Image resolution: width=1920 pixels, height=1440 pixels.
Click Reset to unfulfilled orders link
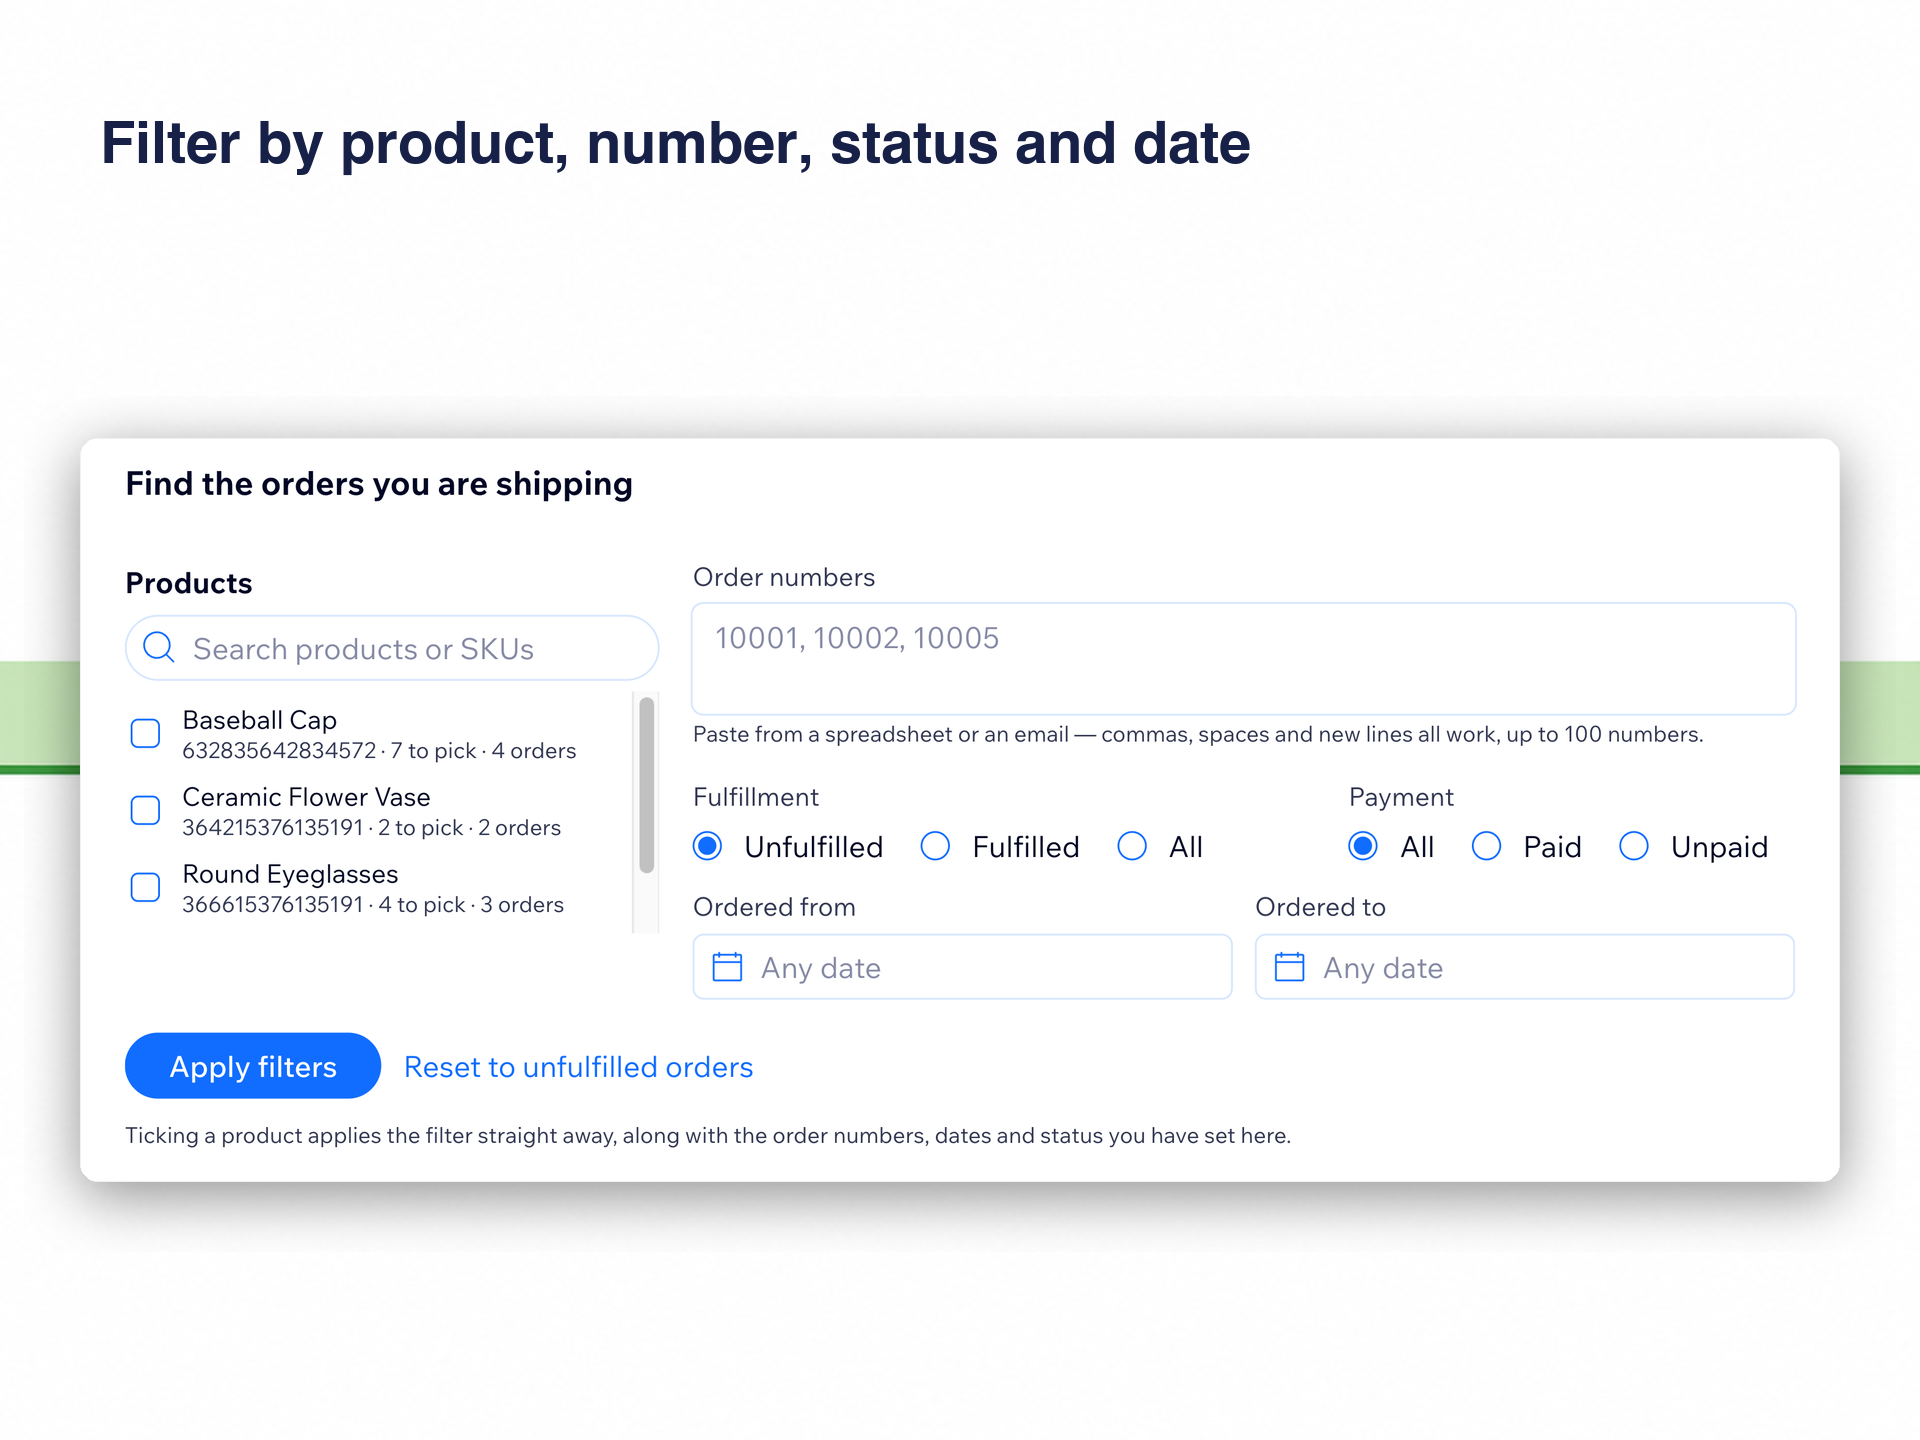[578, 1067]
